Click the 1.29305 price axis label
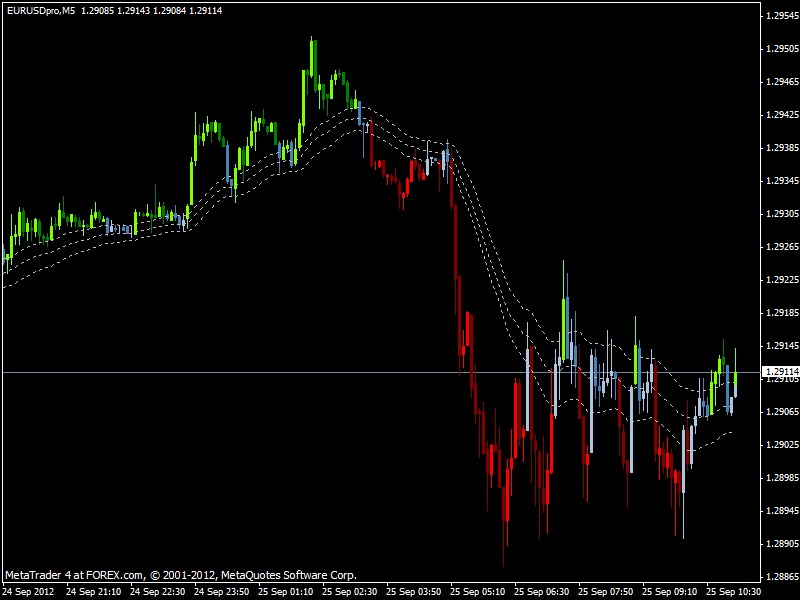The width and height of the screenshot is (800, 600). 782,214
